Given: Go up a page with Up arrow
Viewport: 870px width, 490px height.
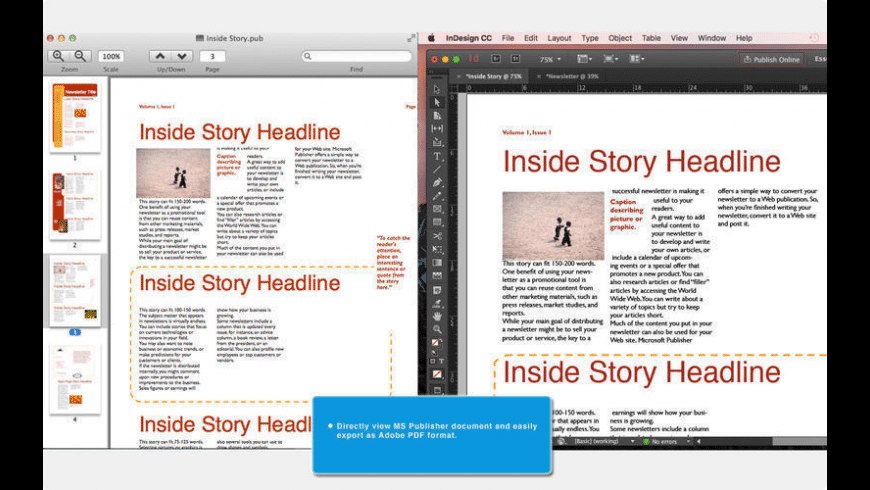Looking at the screenshot, I should tap(160, 56).
